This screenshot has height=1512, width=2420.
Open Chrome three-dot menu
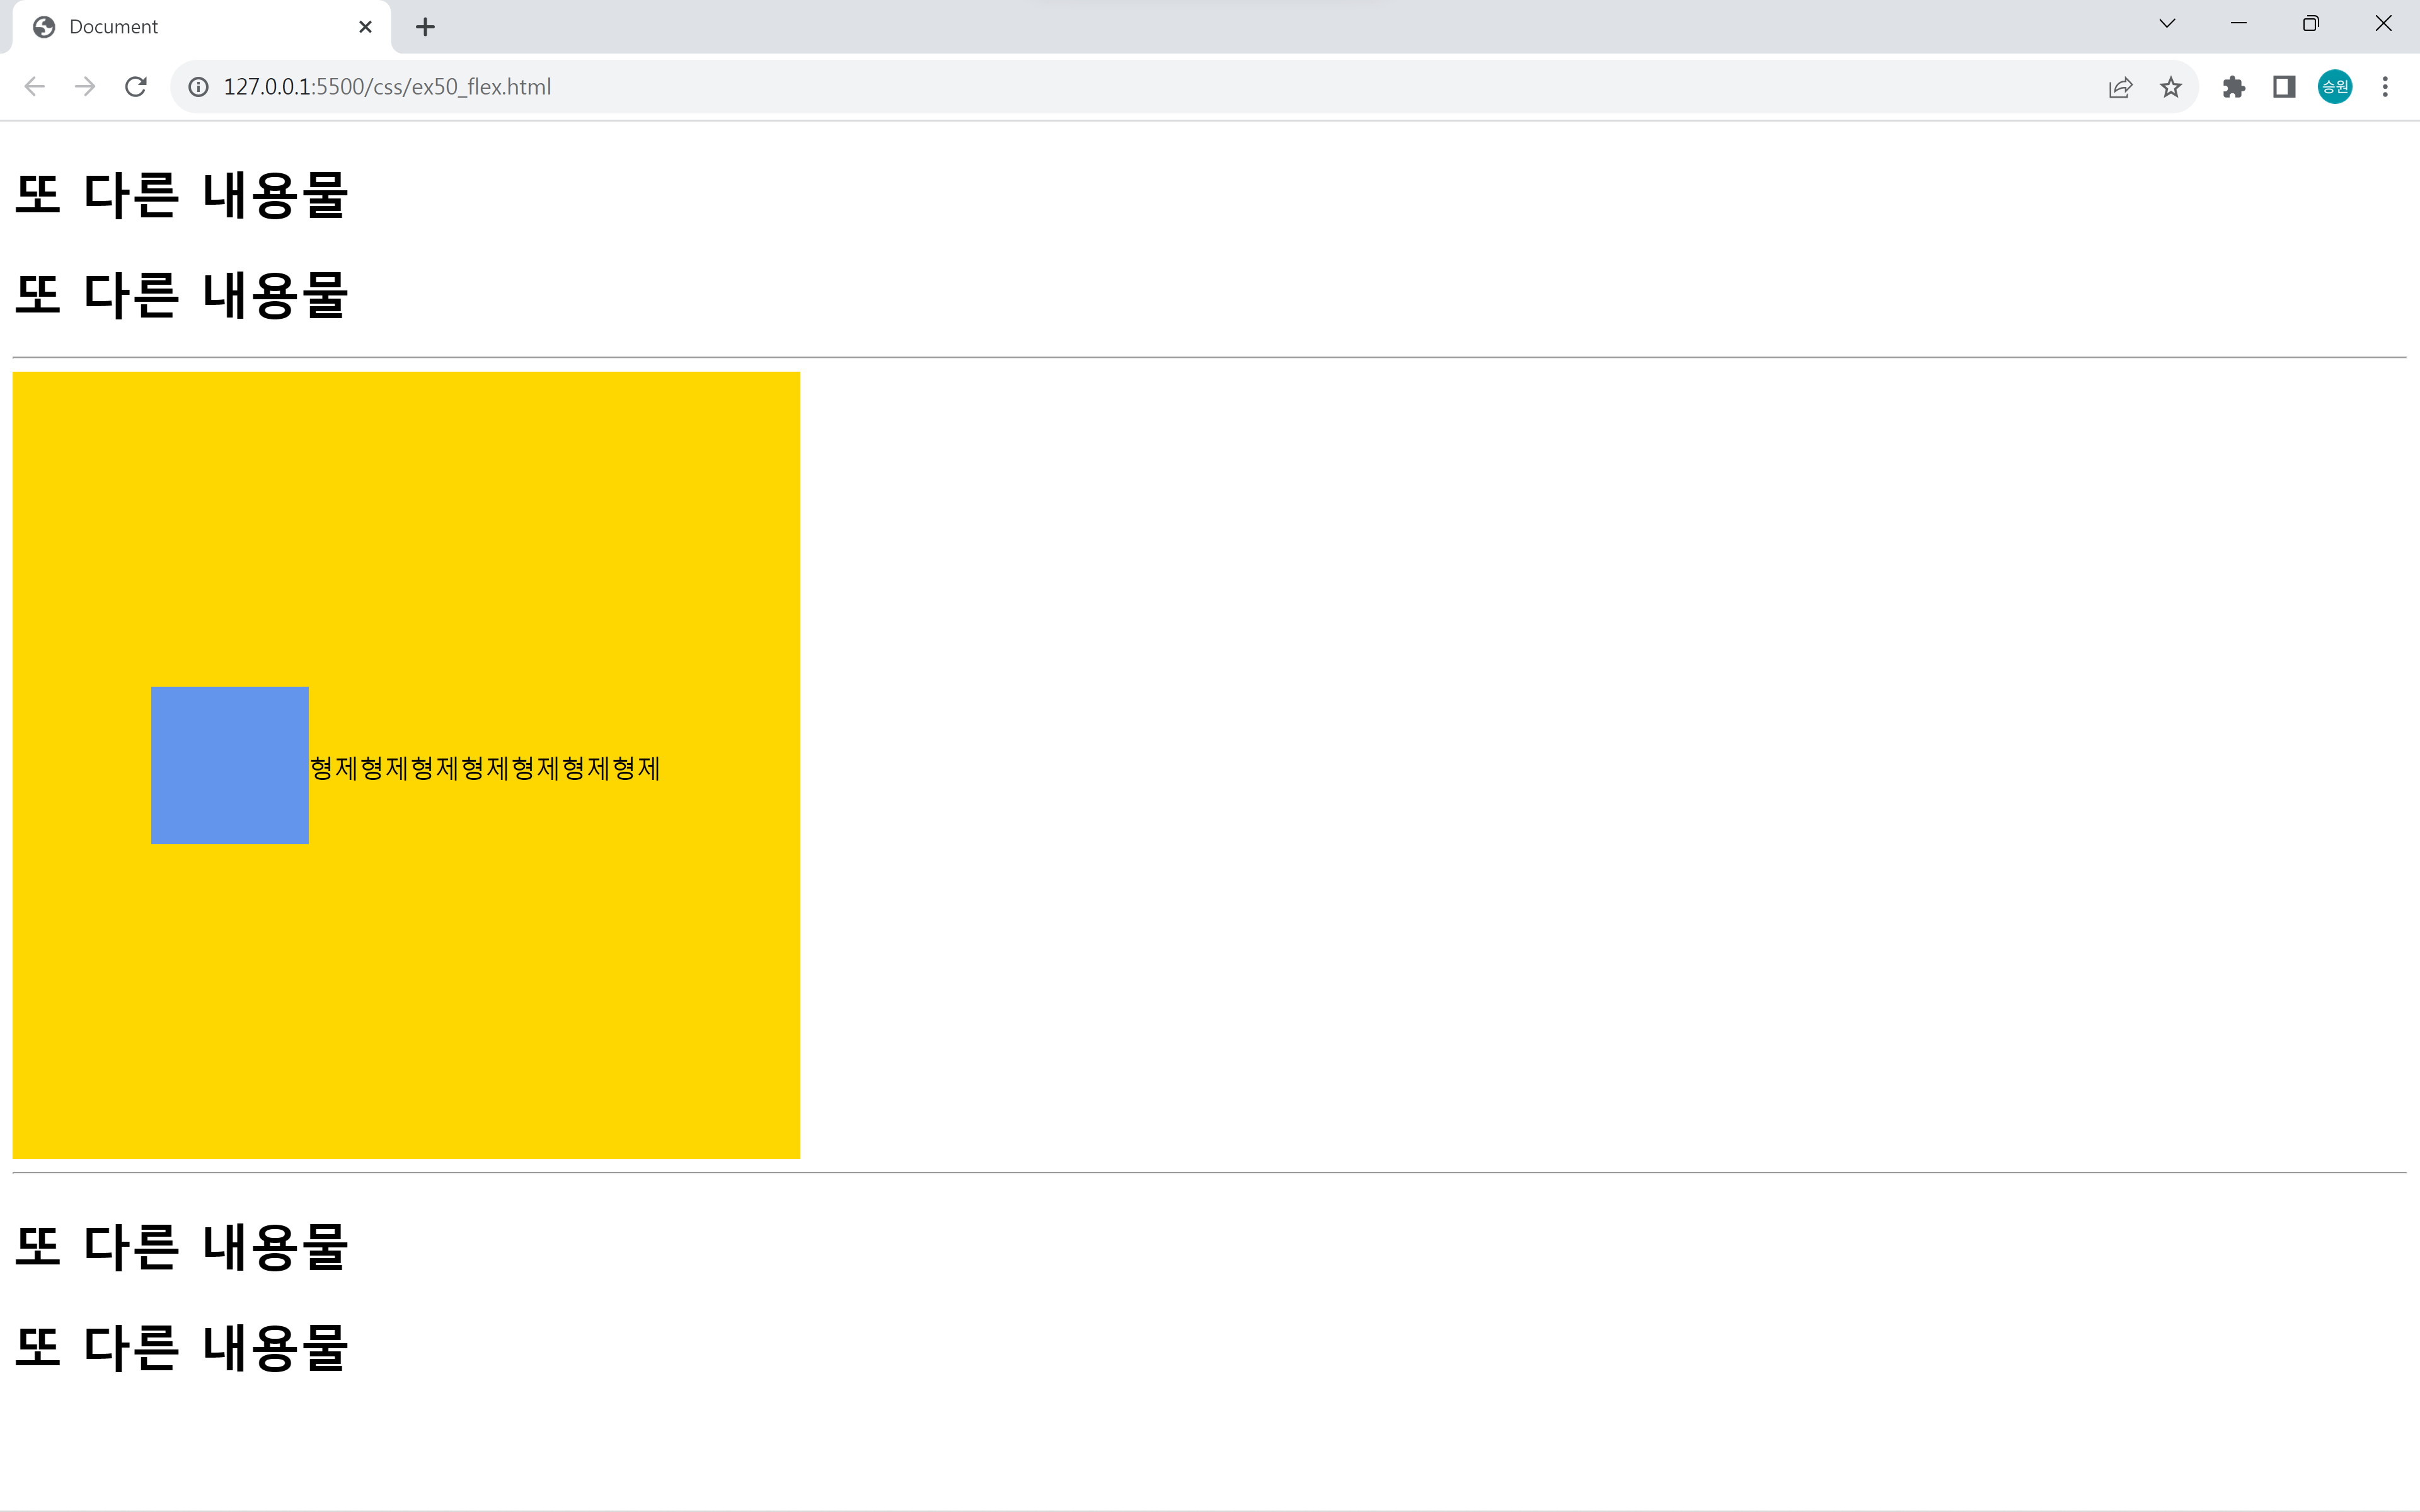[x=2385, y=87]
